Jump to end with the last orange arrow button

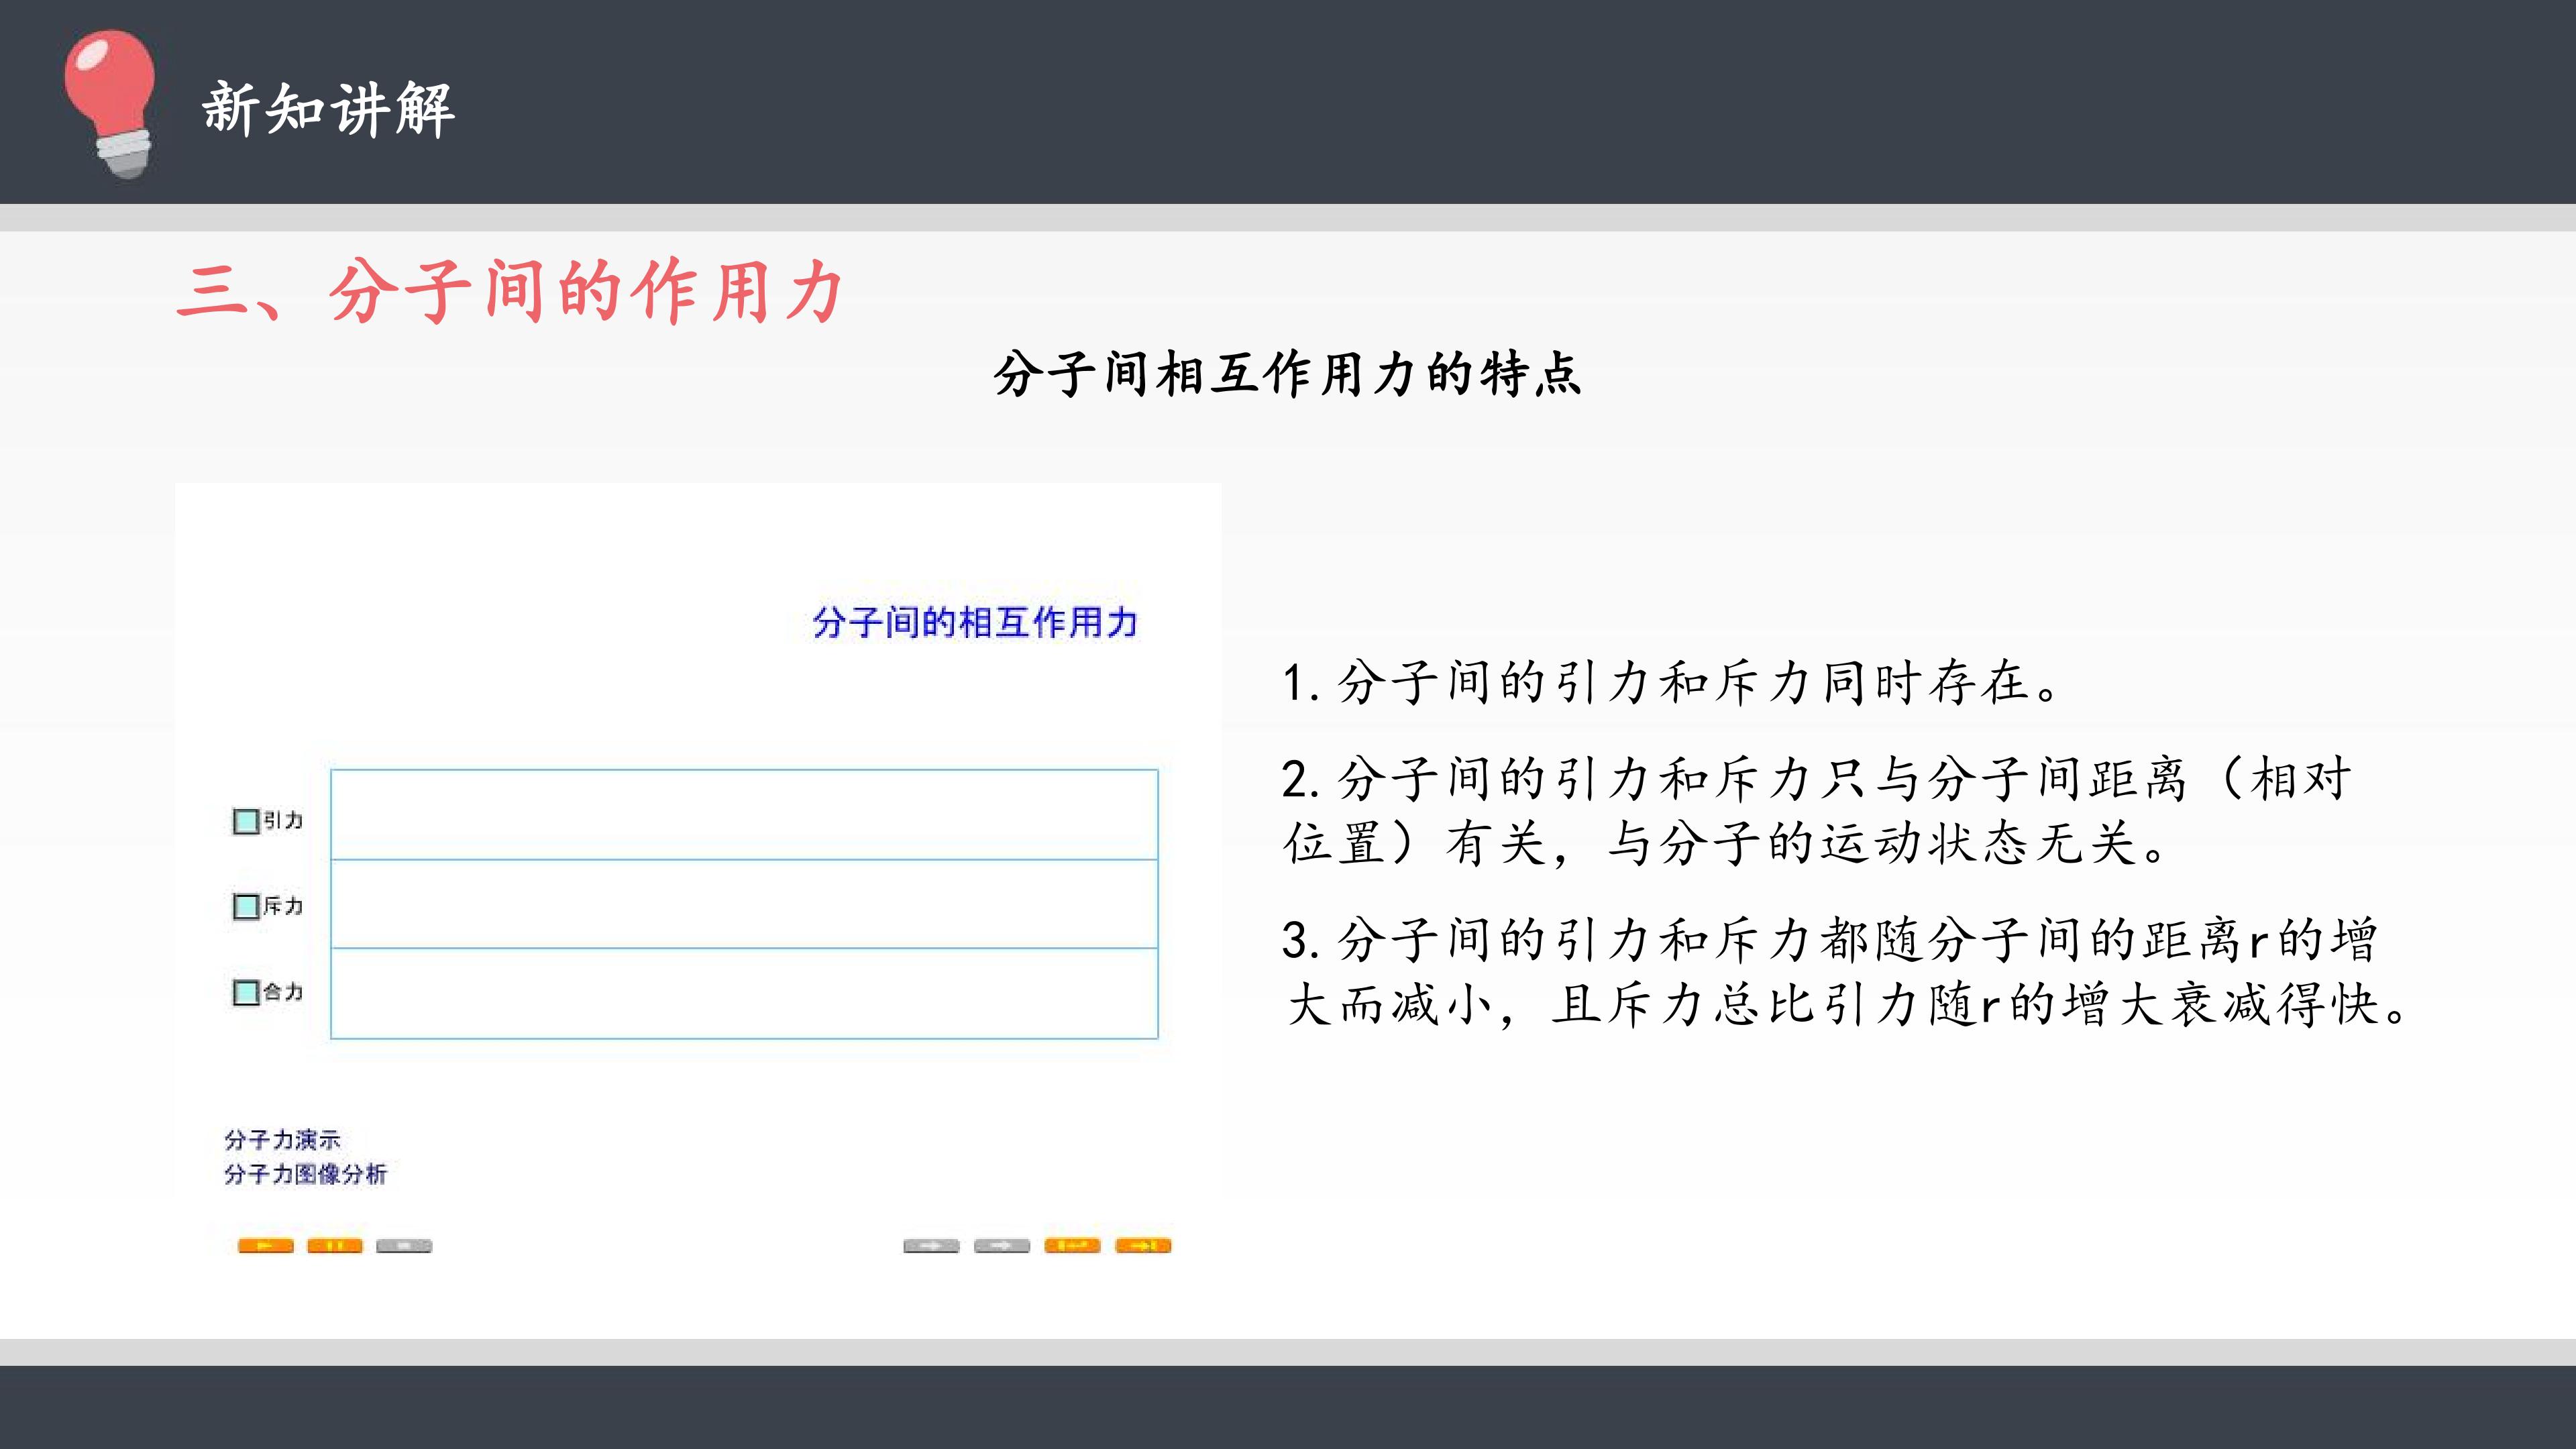[1143, 1245]
